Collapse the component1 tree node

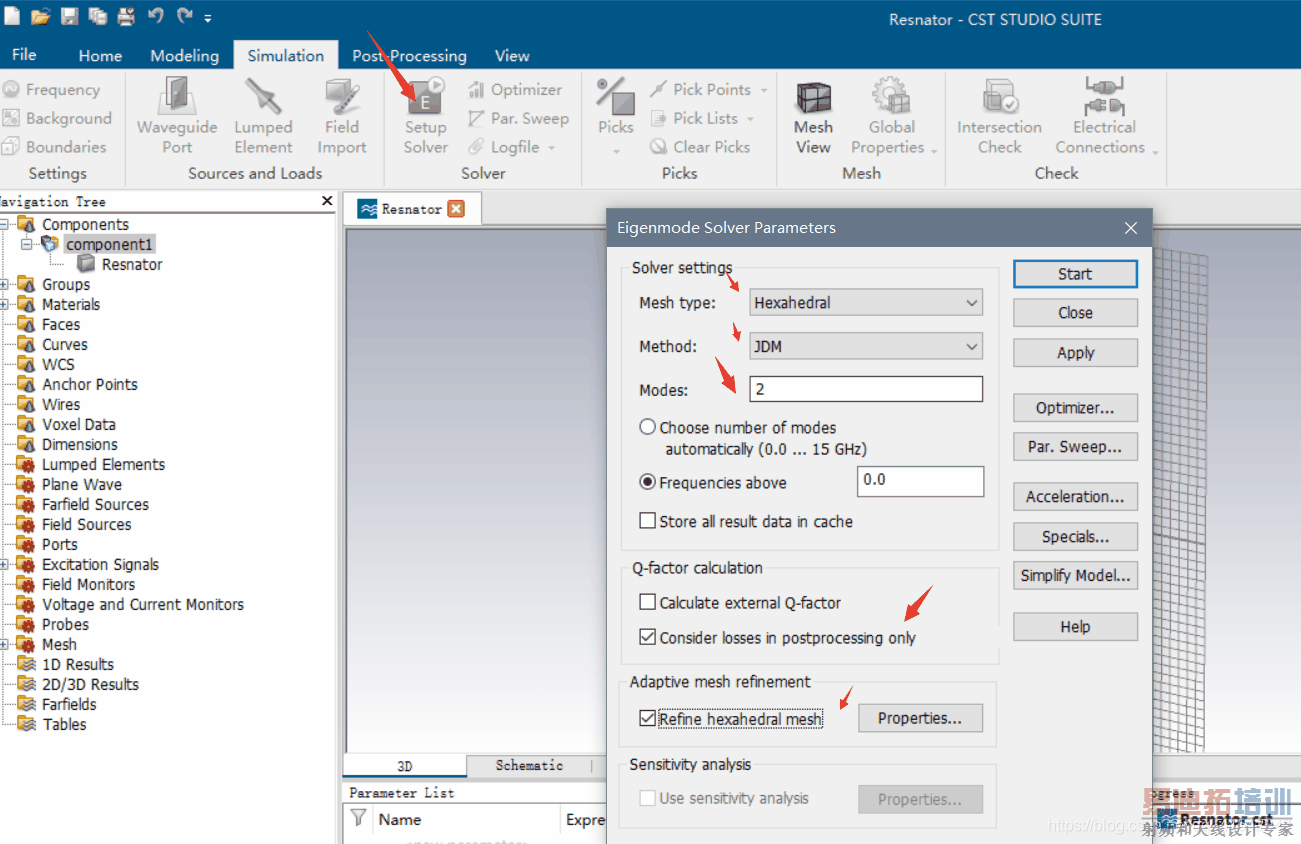click(27, 245)
